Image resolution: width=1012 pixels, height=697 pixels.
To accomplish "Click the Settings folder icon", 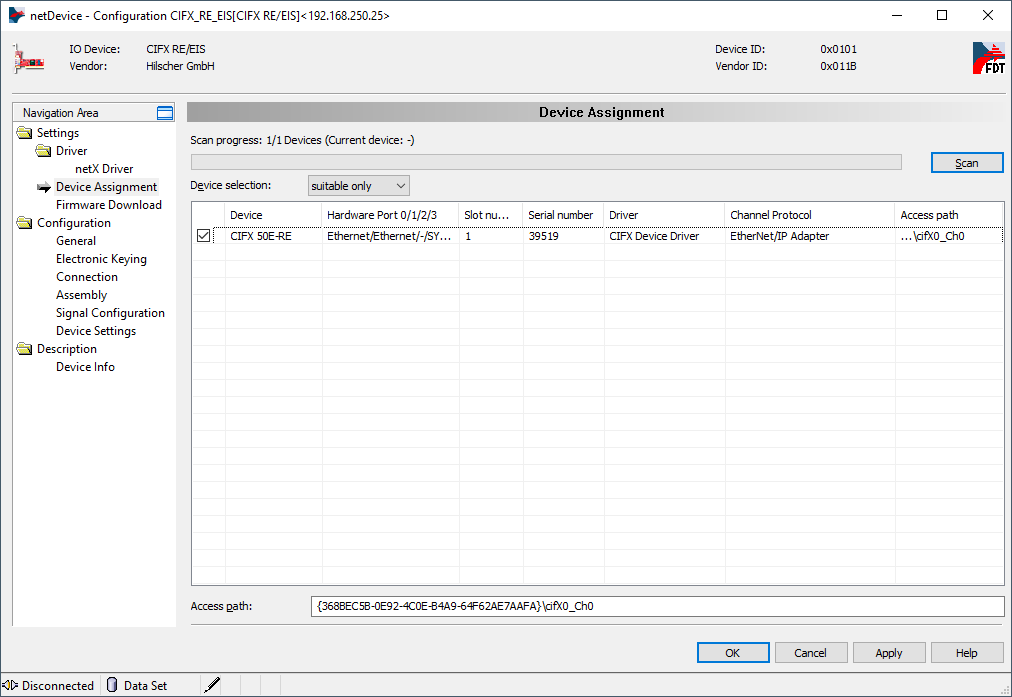I will (25, 133).
